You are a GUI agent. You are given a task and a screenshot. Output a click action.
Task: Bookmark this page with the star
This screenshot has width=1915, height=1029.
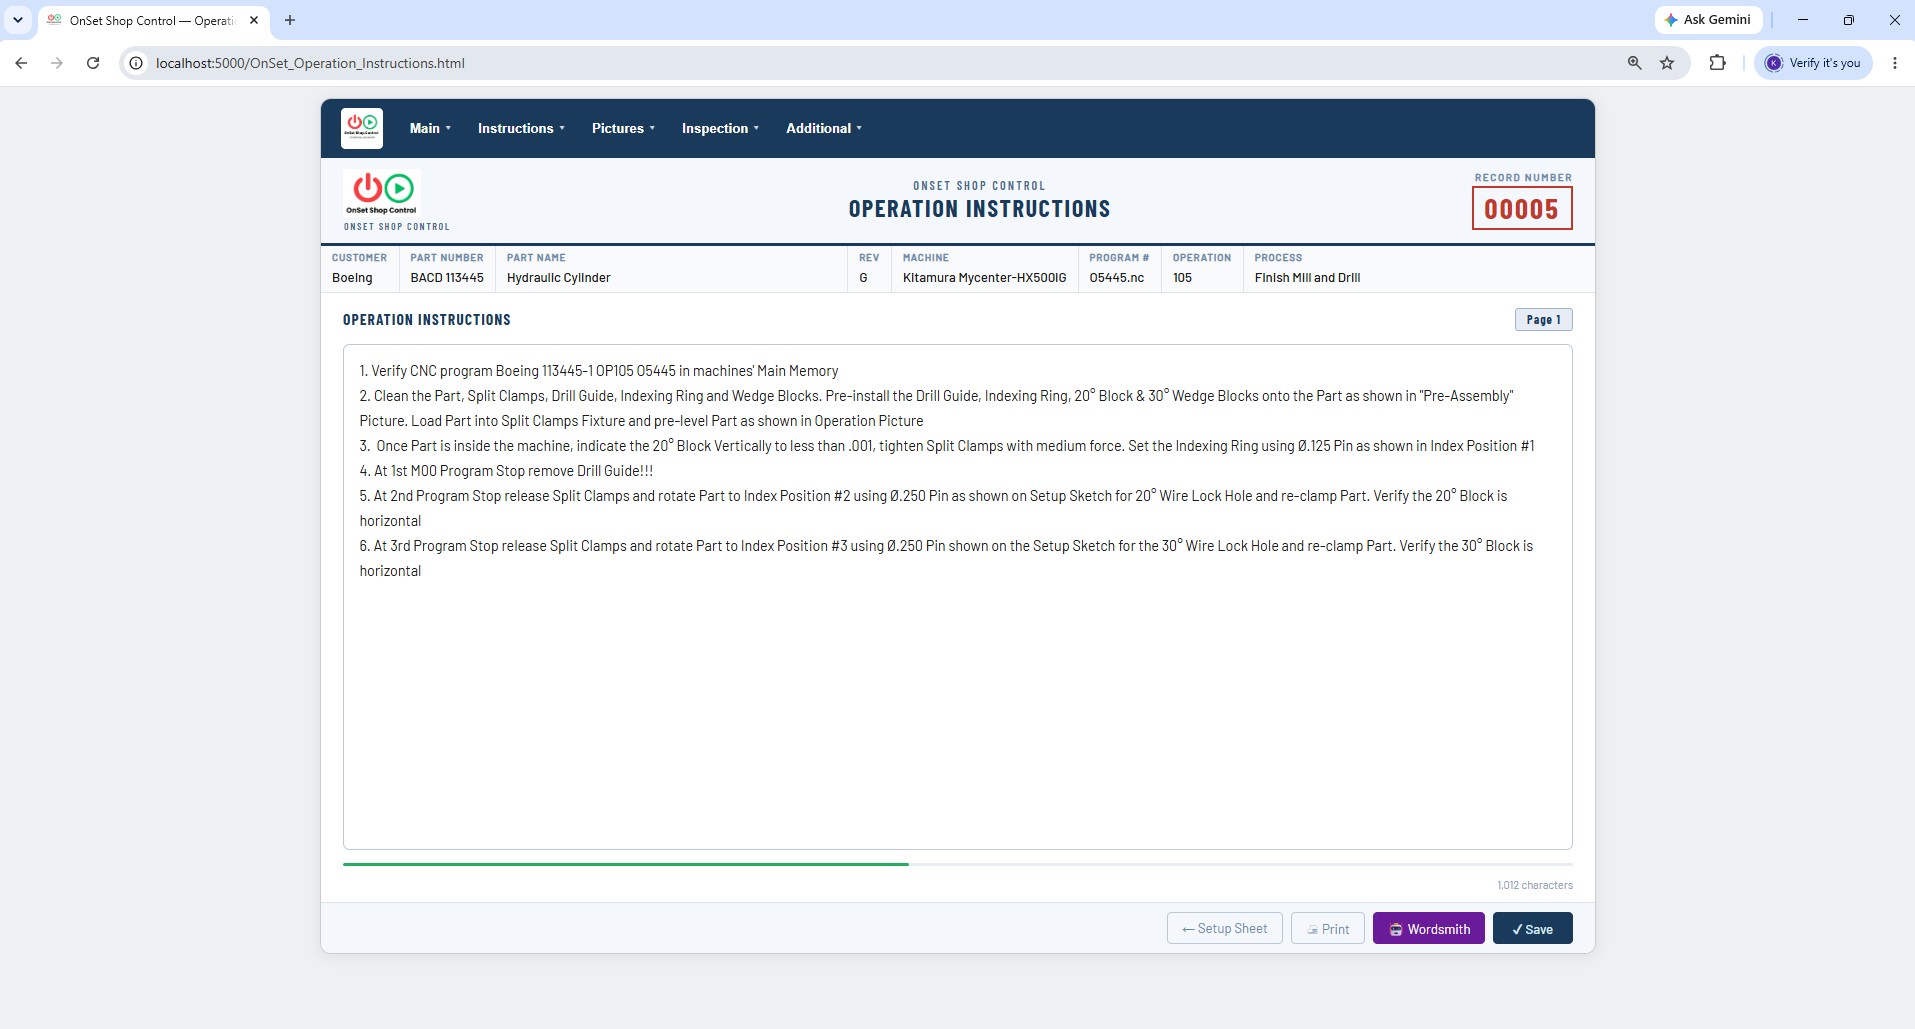[1667, 63]
